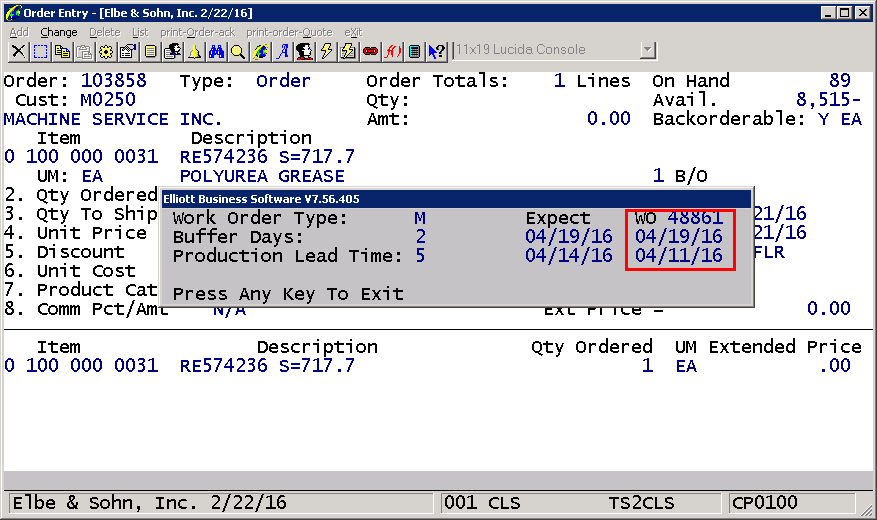Screen dimensions: 877x520
Task: Click status bar TS2CLS entry
Action: point(641,503)
